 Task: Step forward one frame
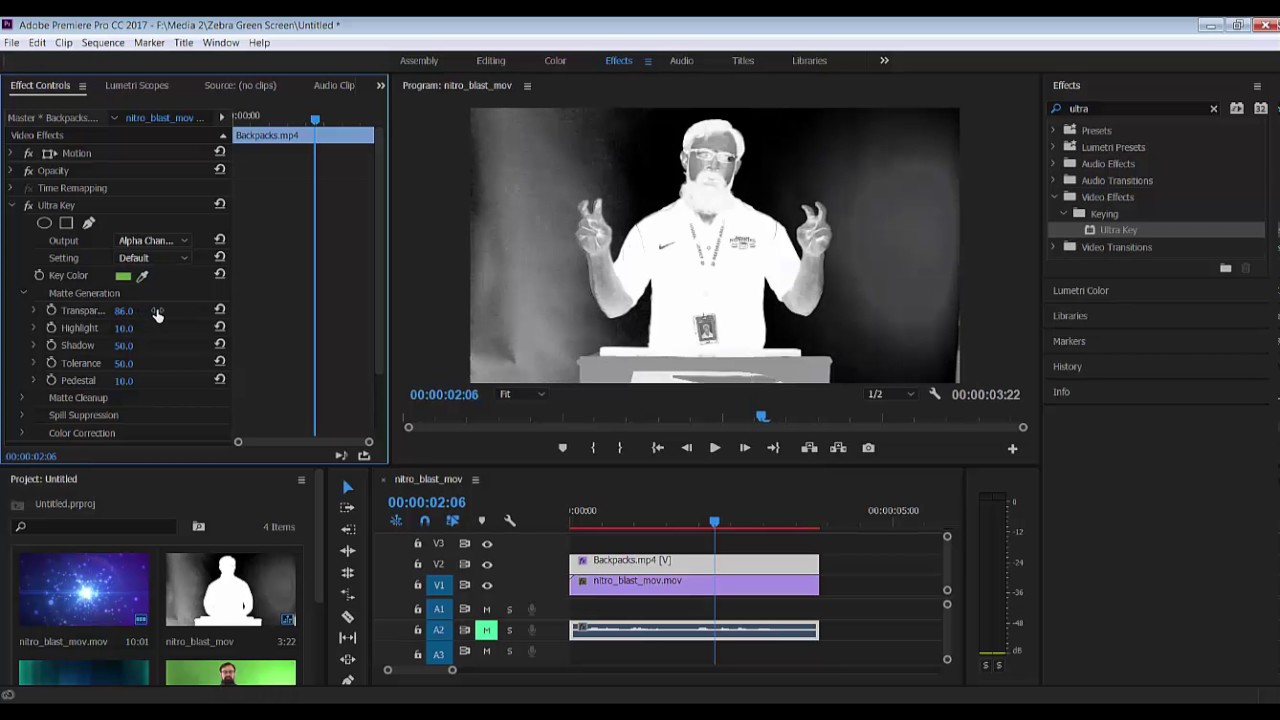pyautogui.click(x=744, y=448)
